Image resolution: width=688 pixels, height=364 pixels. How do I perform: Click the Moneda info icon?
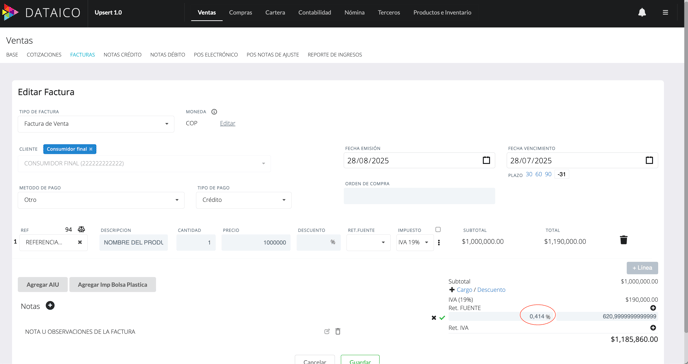coord(214,112)
